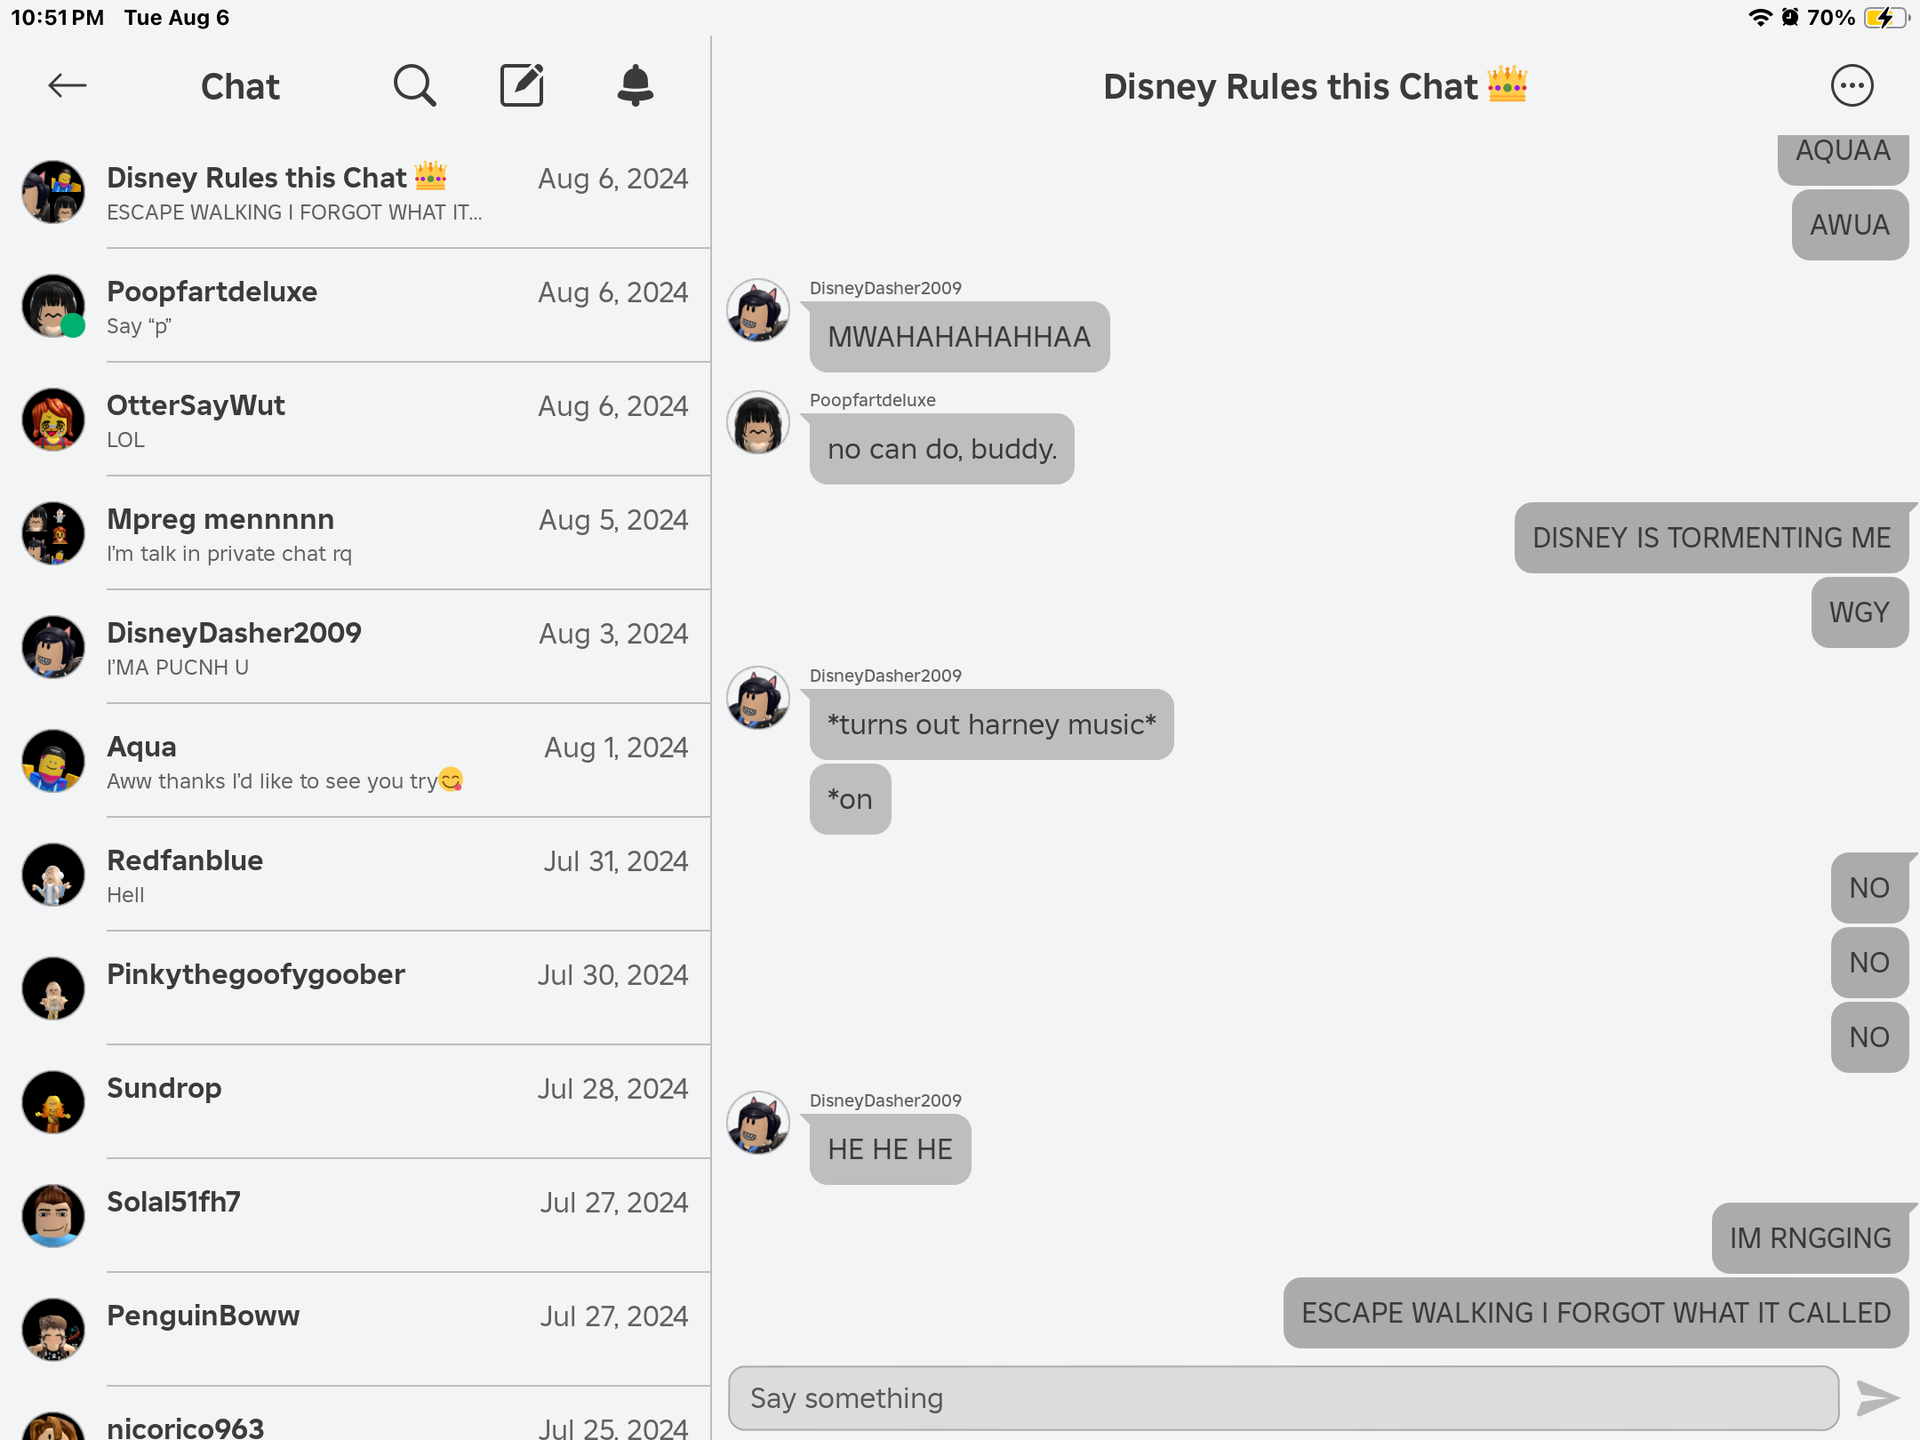Select the AWUA message bubble
The image size is (1920, 1440).
1850,225
